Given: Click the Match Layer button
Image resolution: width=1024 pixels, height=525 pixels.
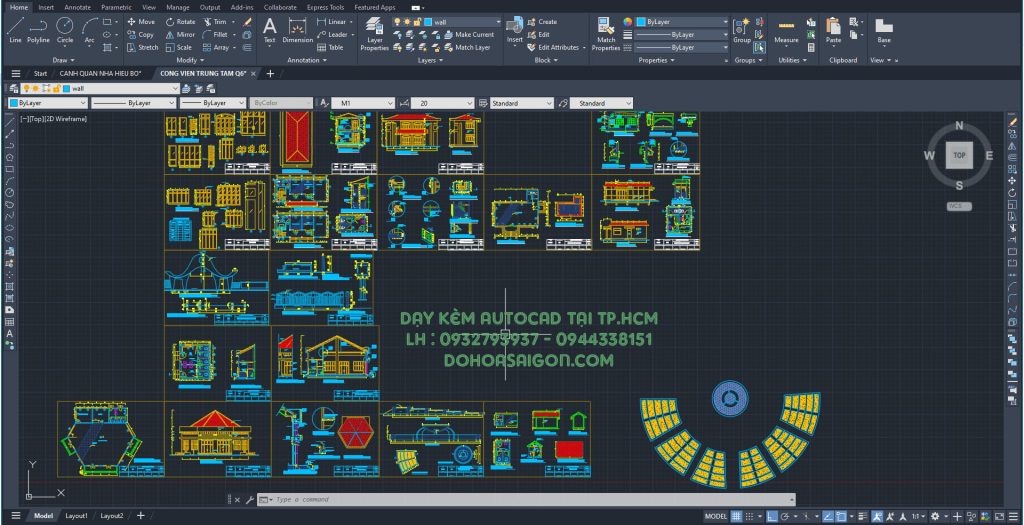Looking at the screenshot, I should point(468,48).
